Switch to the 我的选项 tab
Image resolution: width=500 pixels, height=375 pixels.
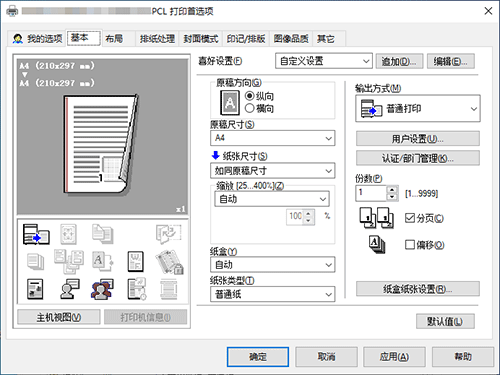[x=37, y=39]
